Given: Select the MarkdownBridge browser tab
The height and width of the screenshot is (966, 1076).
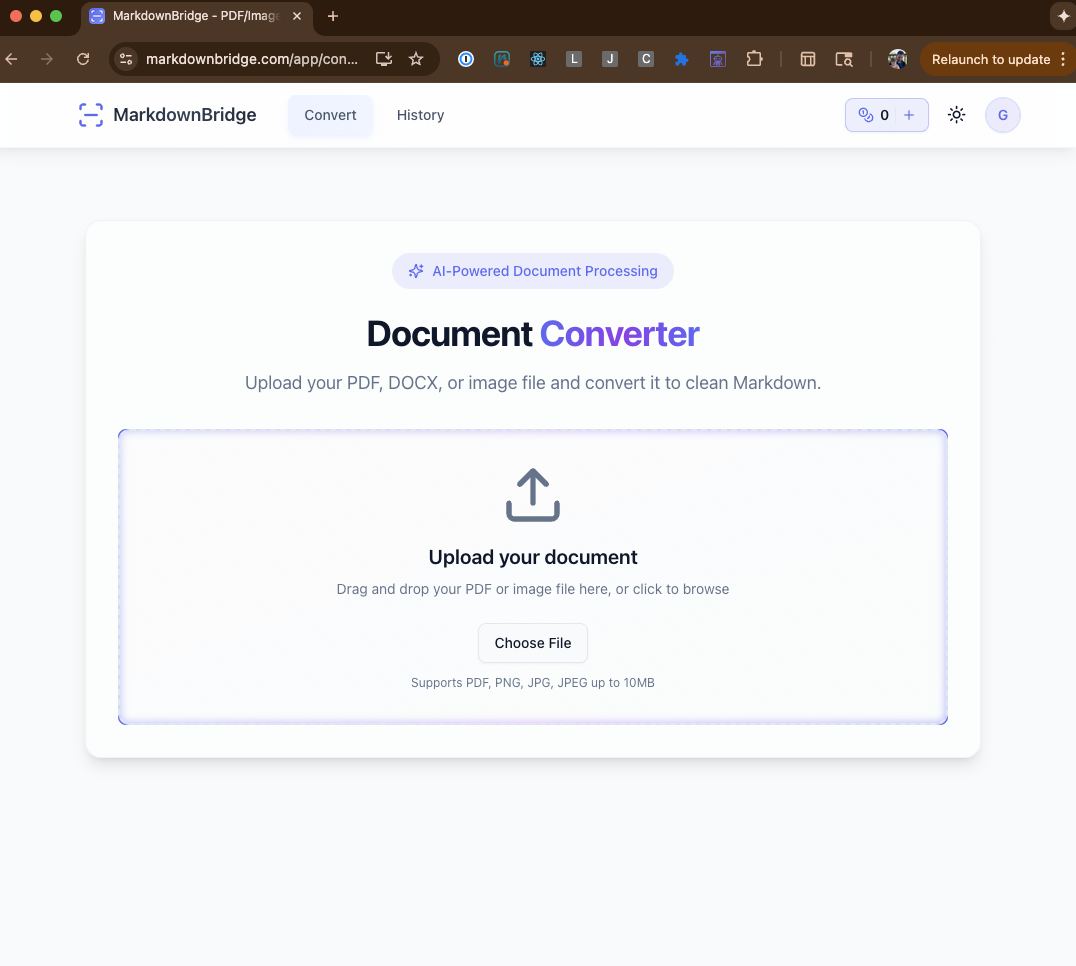Looking at the screenshot, I should (196, 16).
